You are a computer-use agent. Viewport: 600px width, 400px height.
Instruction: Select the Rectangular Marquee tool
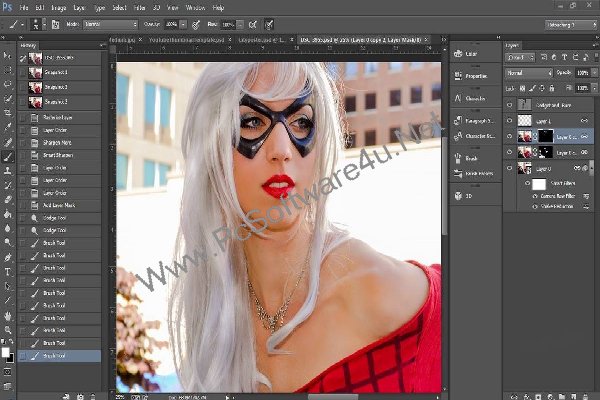click(7, 70)
